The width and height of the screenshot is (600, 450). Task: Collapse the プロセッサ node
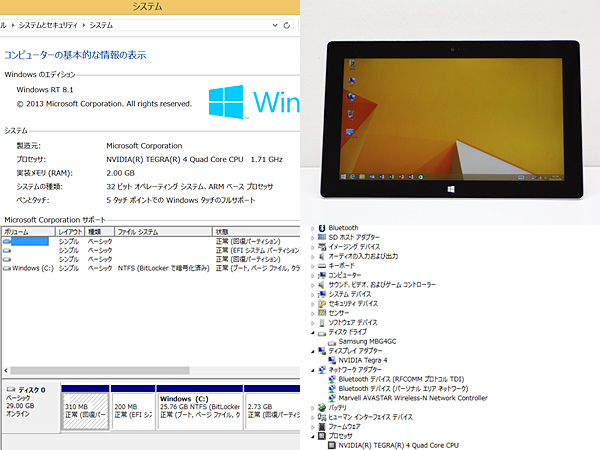pos(313,436)
